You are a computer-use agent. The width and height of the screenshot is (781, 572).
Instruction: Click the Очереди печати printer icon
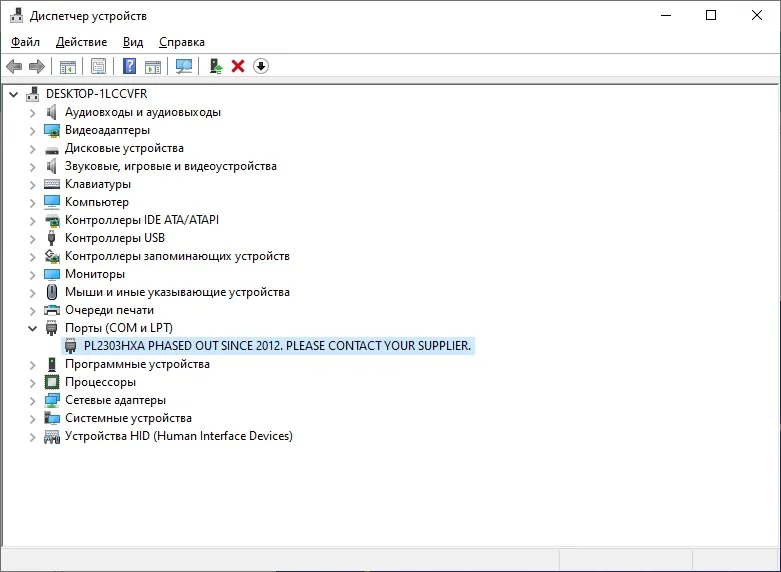52,310
